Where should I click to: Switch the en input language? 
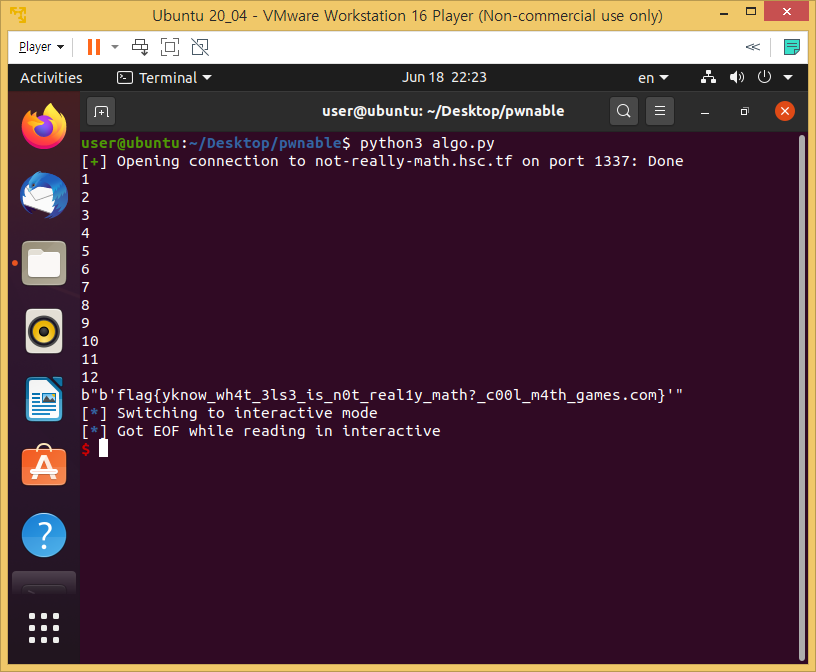653,78
